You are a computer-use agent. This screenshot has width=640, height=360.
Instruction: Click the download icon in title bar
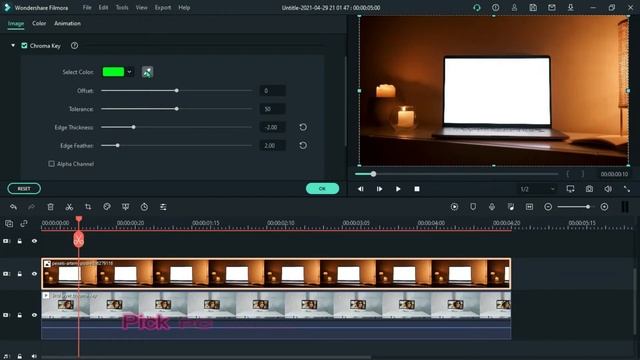pos(571,7)
